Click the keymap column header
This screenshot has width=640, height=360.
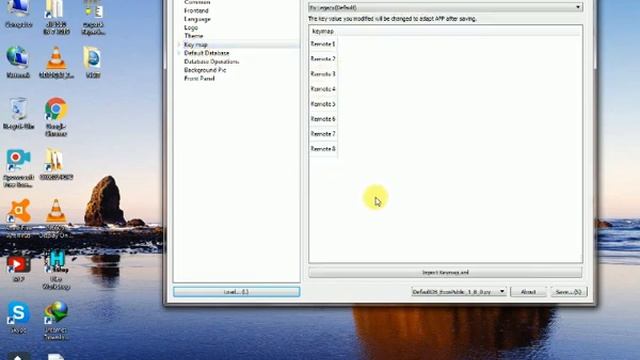pos(323,31)
